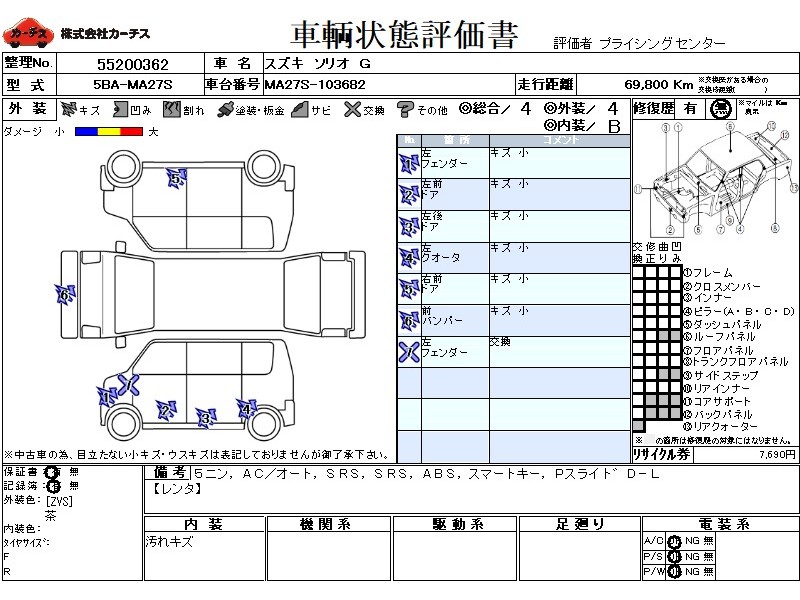This screenshot has height=600, width=800.
Task: Click the 塗装・板金 paint legend icon
Action: coord(226,109)
